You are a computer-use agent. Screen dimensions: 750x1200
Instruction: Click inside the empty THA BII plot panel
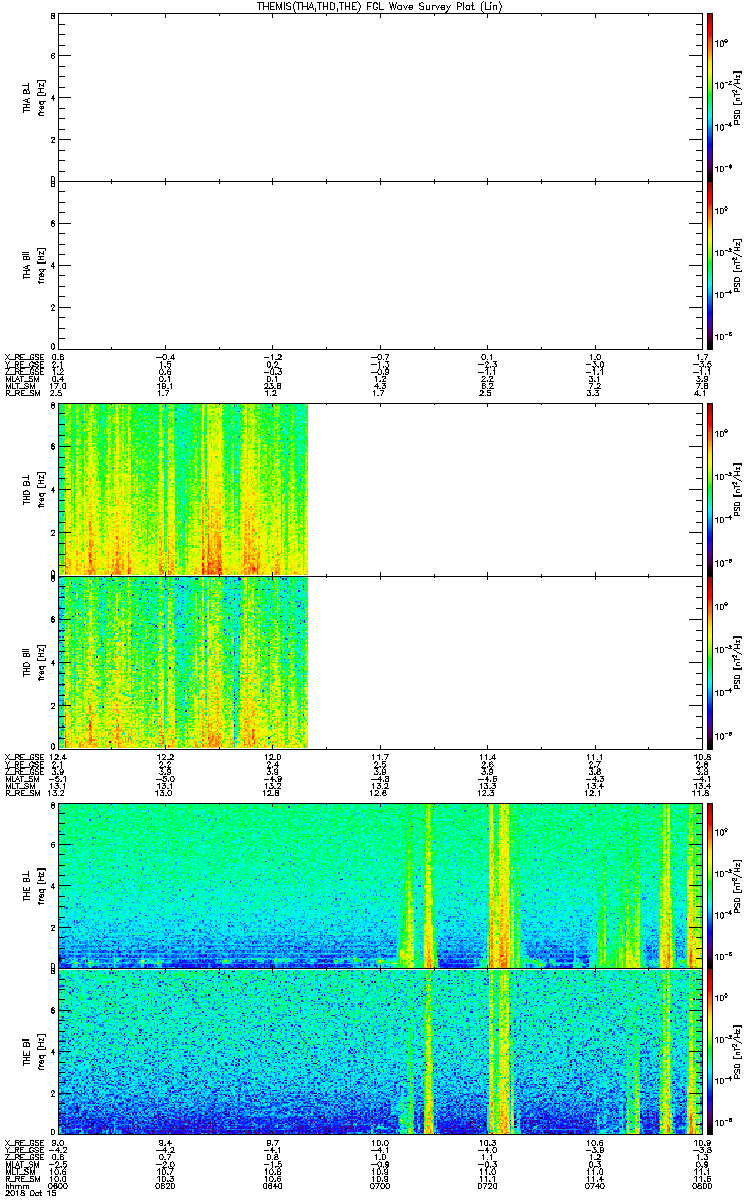[x=380, y=265]
